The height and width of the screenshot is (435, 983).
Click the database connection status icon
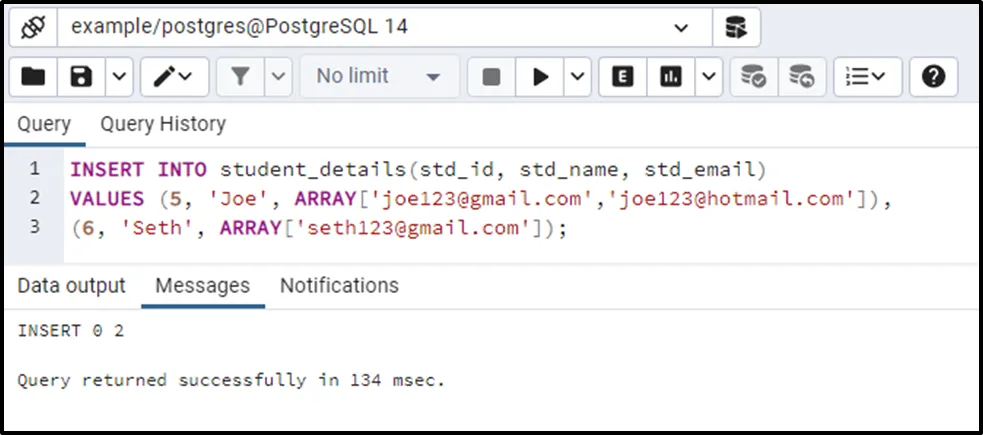[x=33, y=28]
